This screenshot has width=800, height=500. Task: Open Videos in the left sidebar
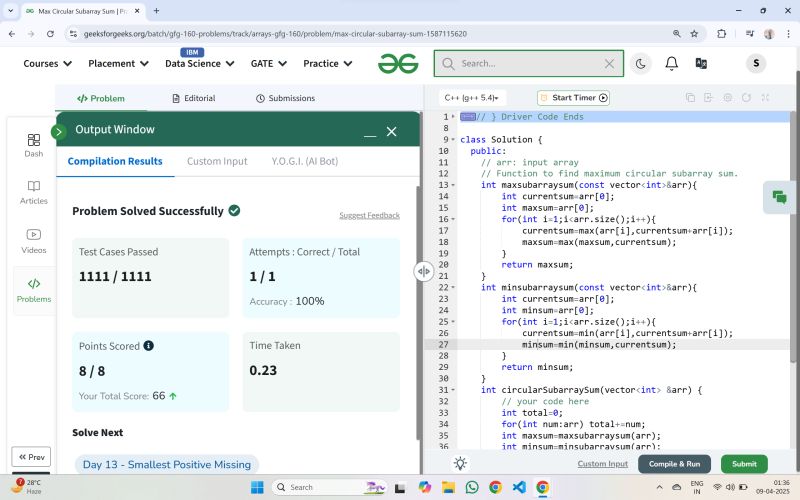pos(34,241)
